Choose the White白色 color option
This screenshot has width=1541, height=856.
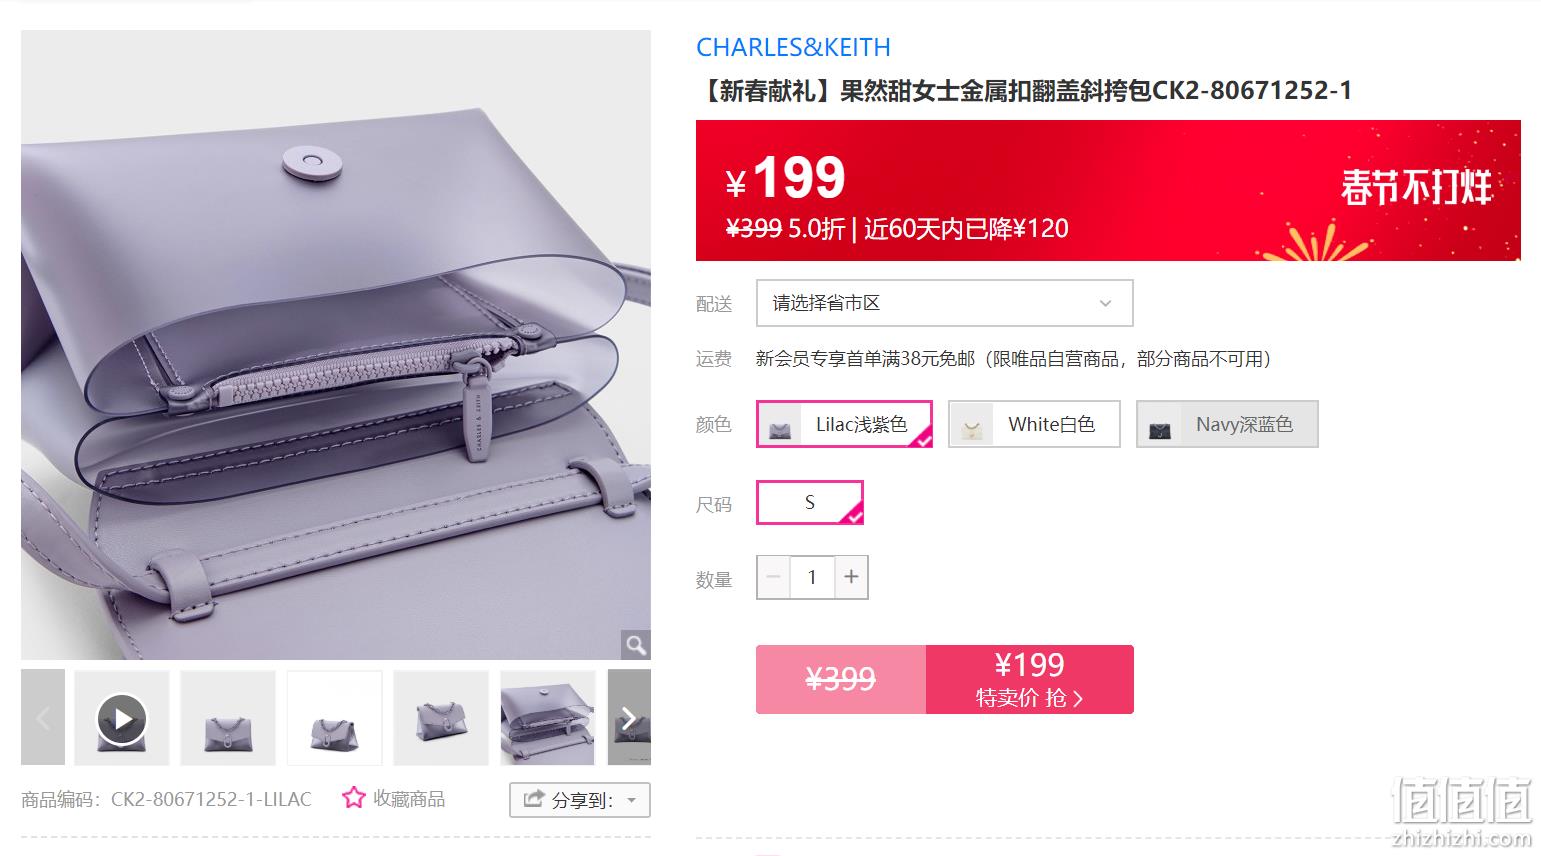pos(1034,424)
